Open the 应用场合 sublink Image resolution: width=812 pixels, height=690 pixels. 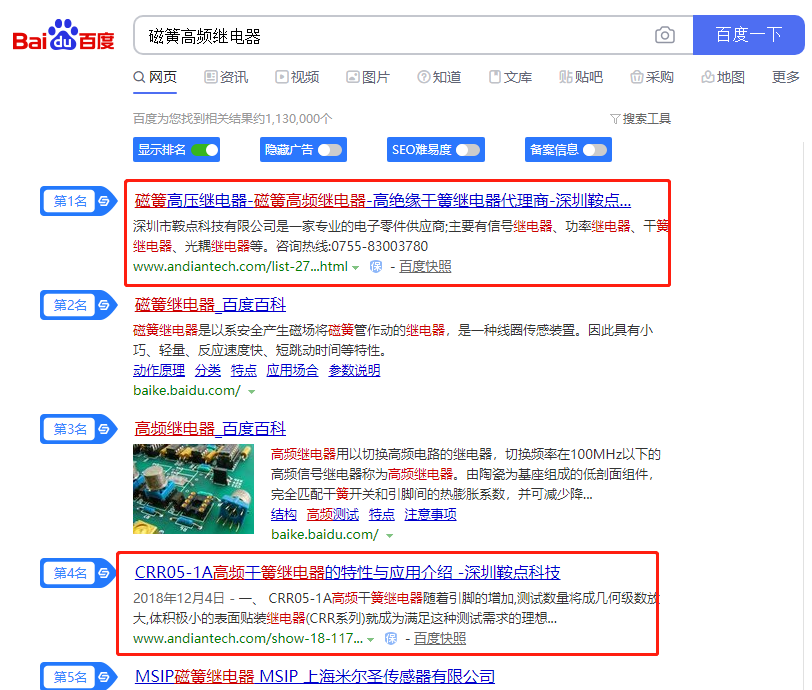(x=293, y=370)
